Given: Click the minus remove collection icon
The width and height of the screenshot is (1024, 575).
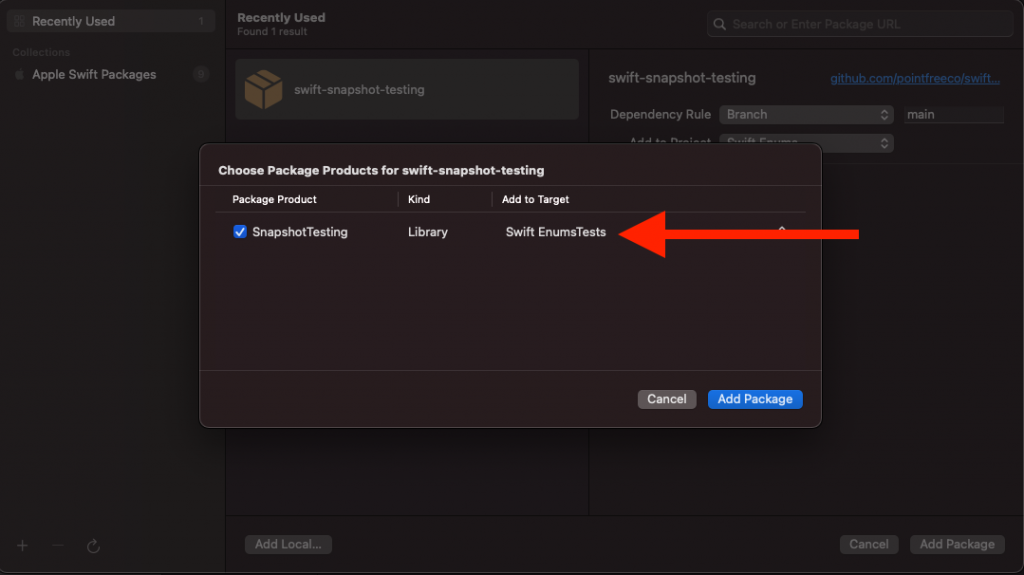Looking at the screenshot, I should click(x=58, y=546).
